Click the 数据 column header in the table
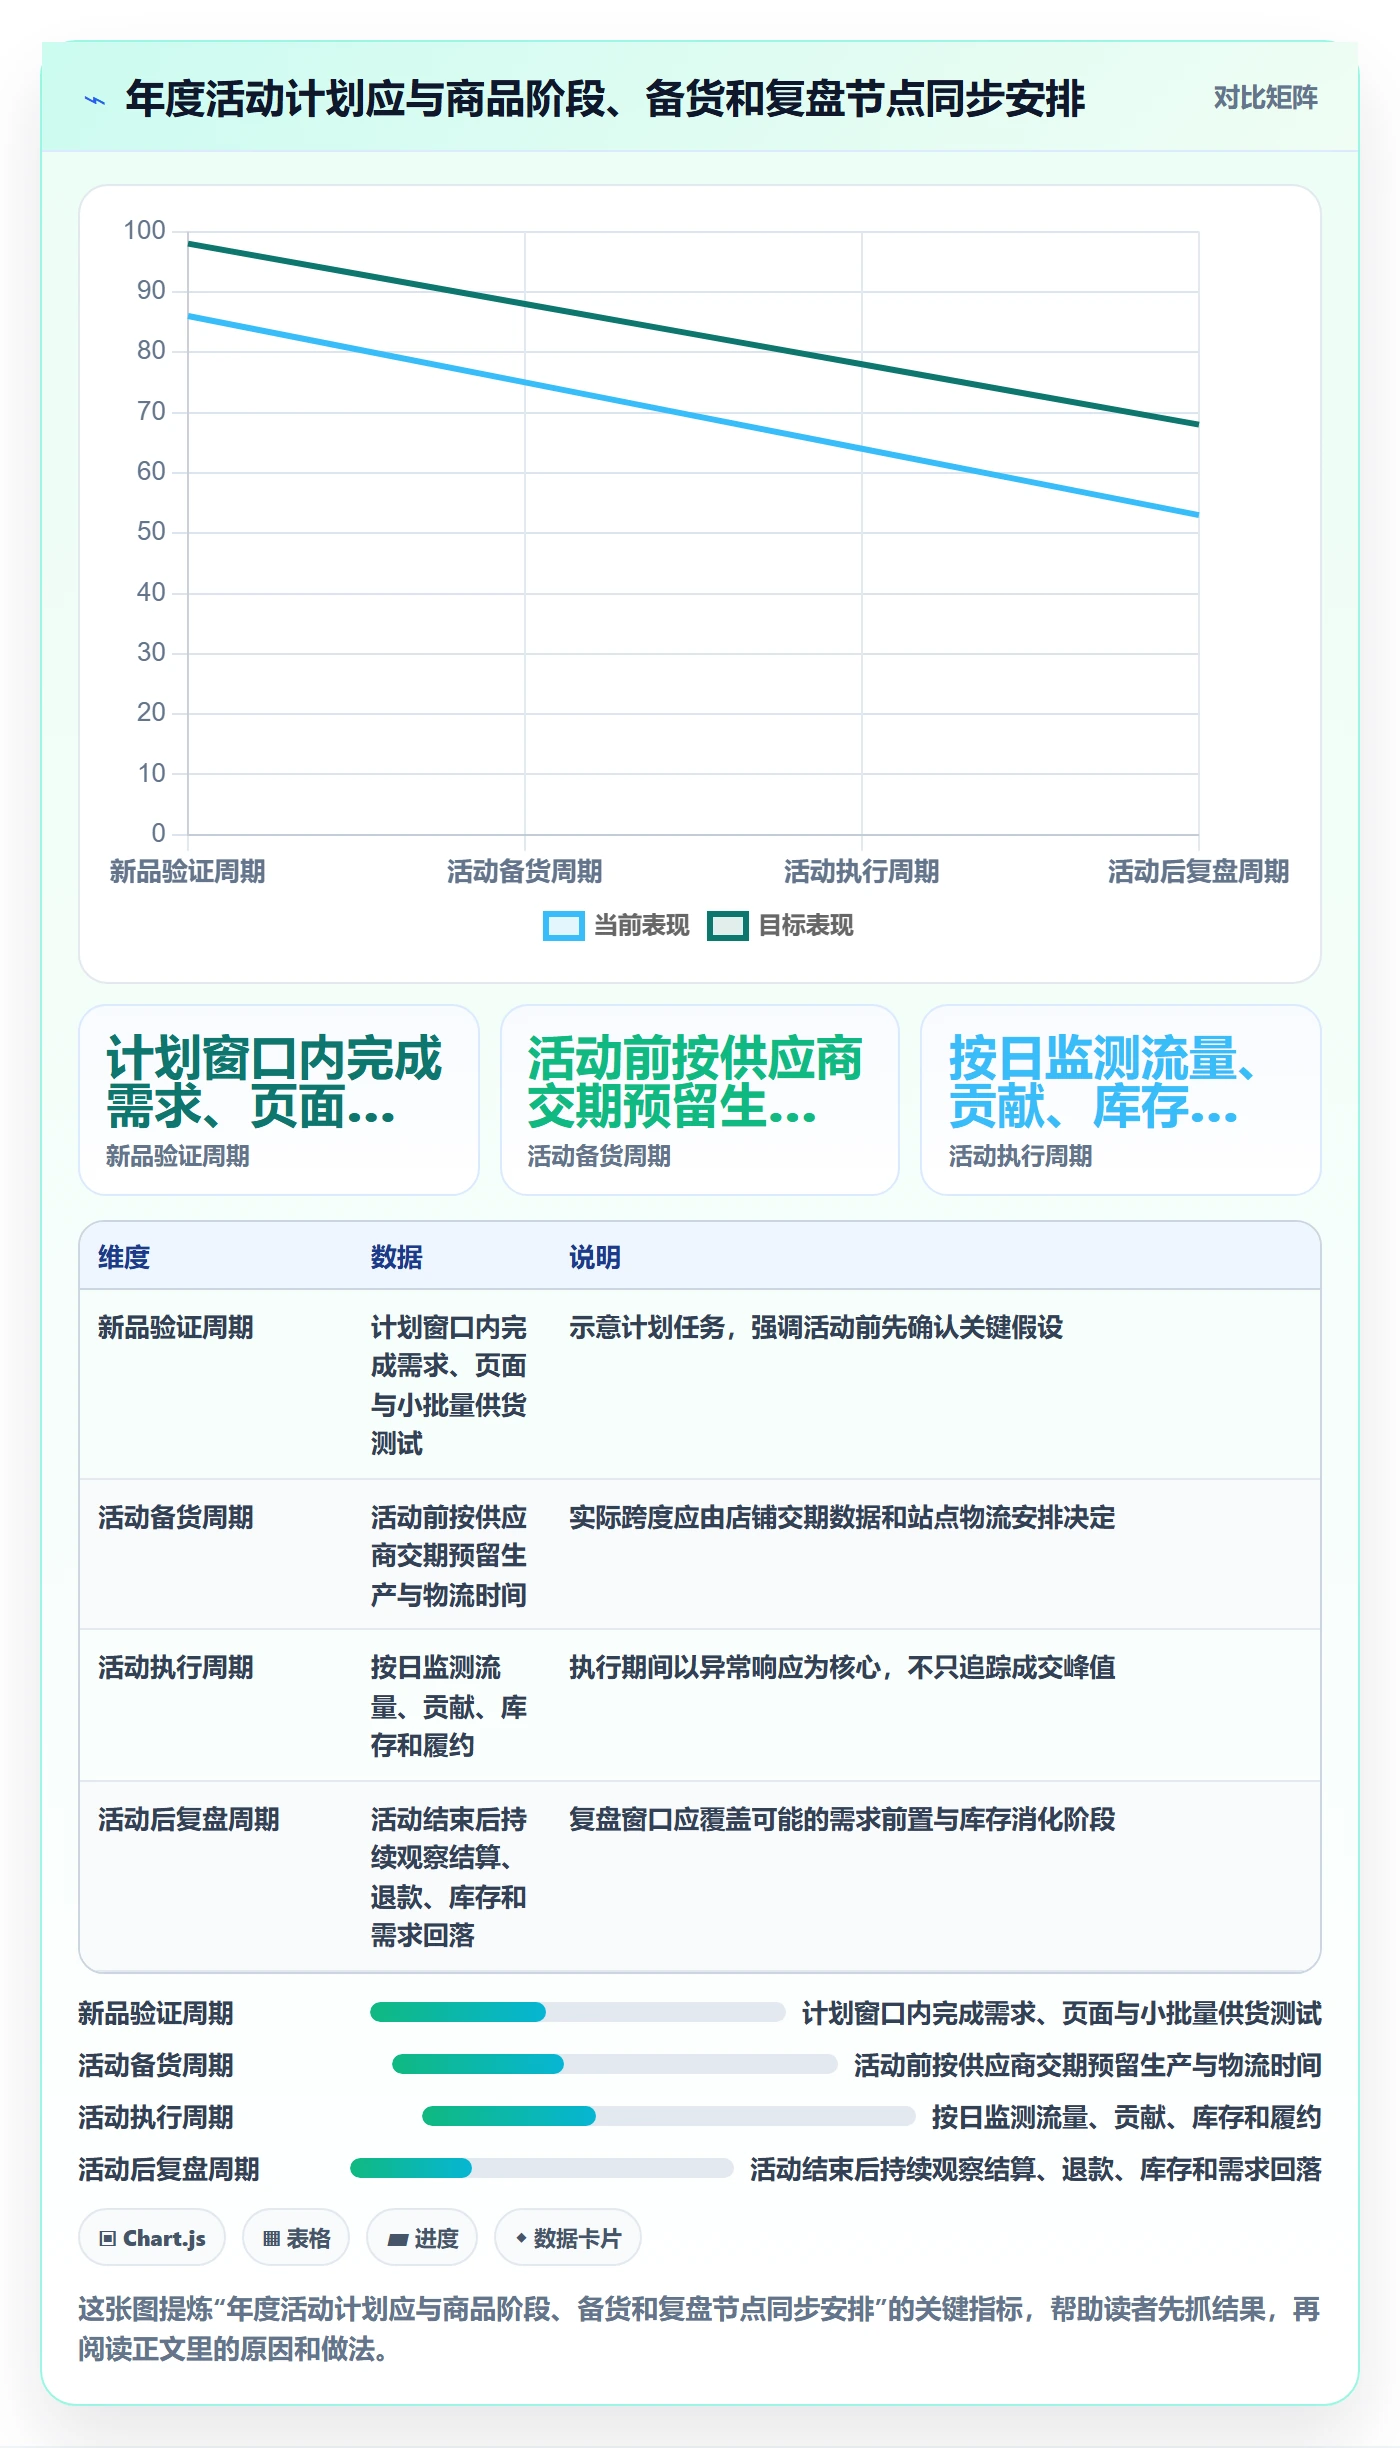1400x2448 pixels. point(397,1258)
